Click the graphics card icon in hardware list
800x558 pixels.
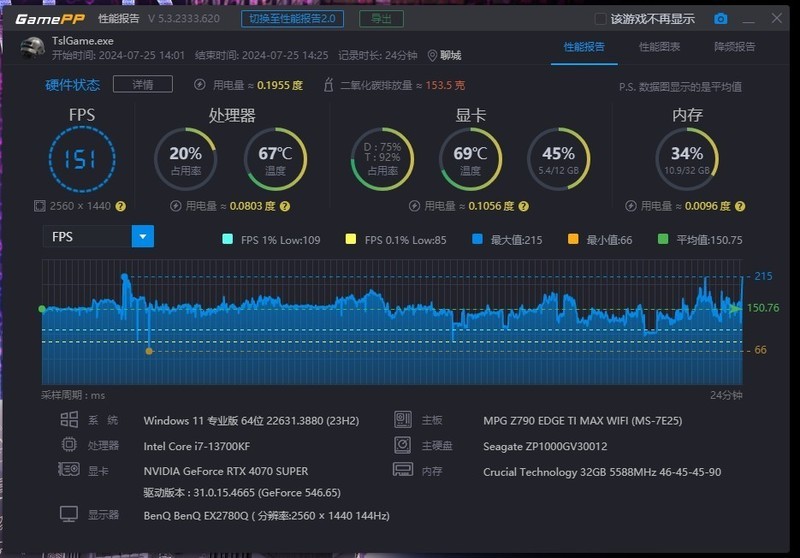coord(69,469)
